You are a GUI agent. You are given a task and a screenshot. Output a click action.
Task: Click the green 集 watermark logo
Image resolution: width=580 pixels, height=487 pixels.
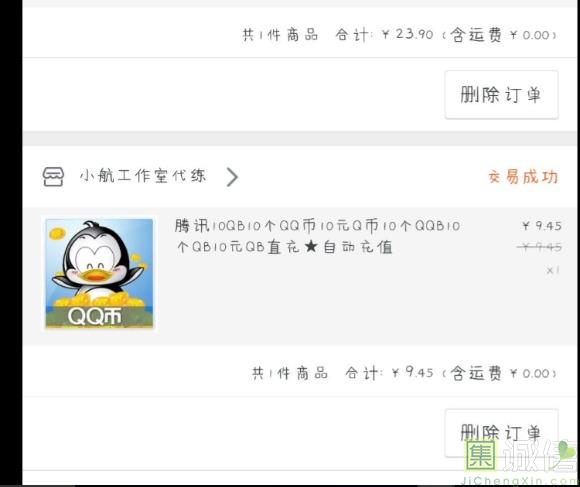coord(481,455)
